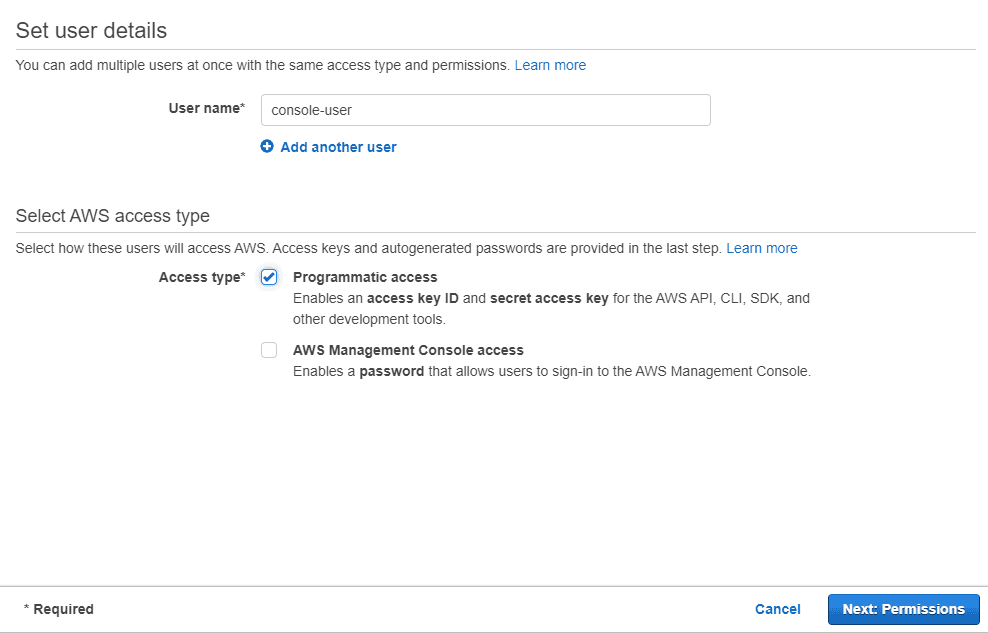Click the Cancel link
988x633 pixels.
click(778, 609)
